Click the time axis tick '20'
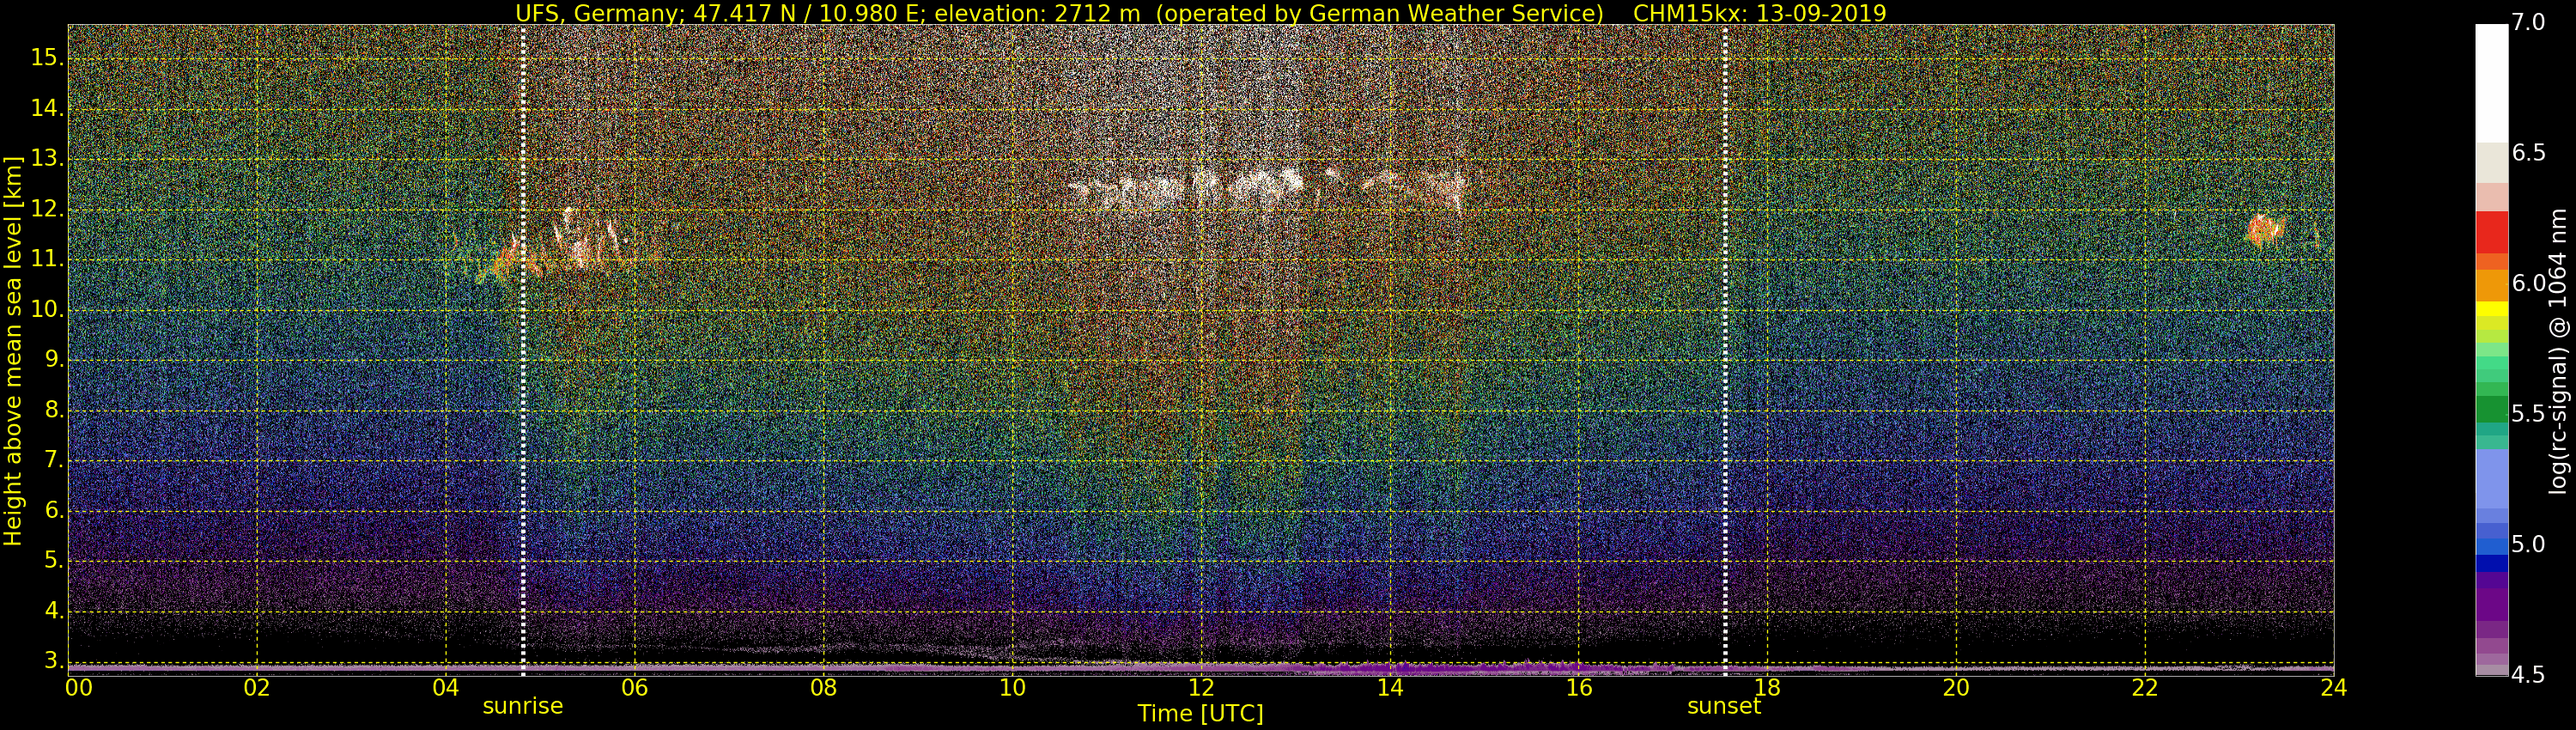Image resolution: width=2576 pixels, height=730 pixels. pyautogui.click(x=1956, y=688)
